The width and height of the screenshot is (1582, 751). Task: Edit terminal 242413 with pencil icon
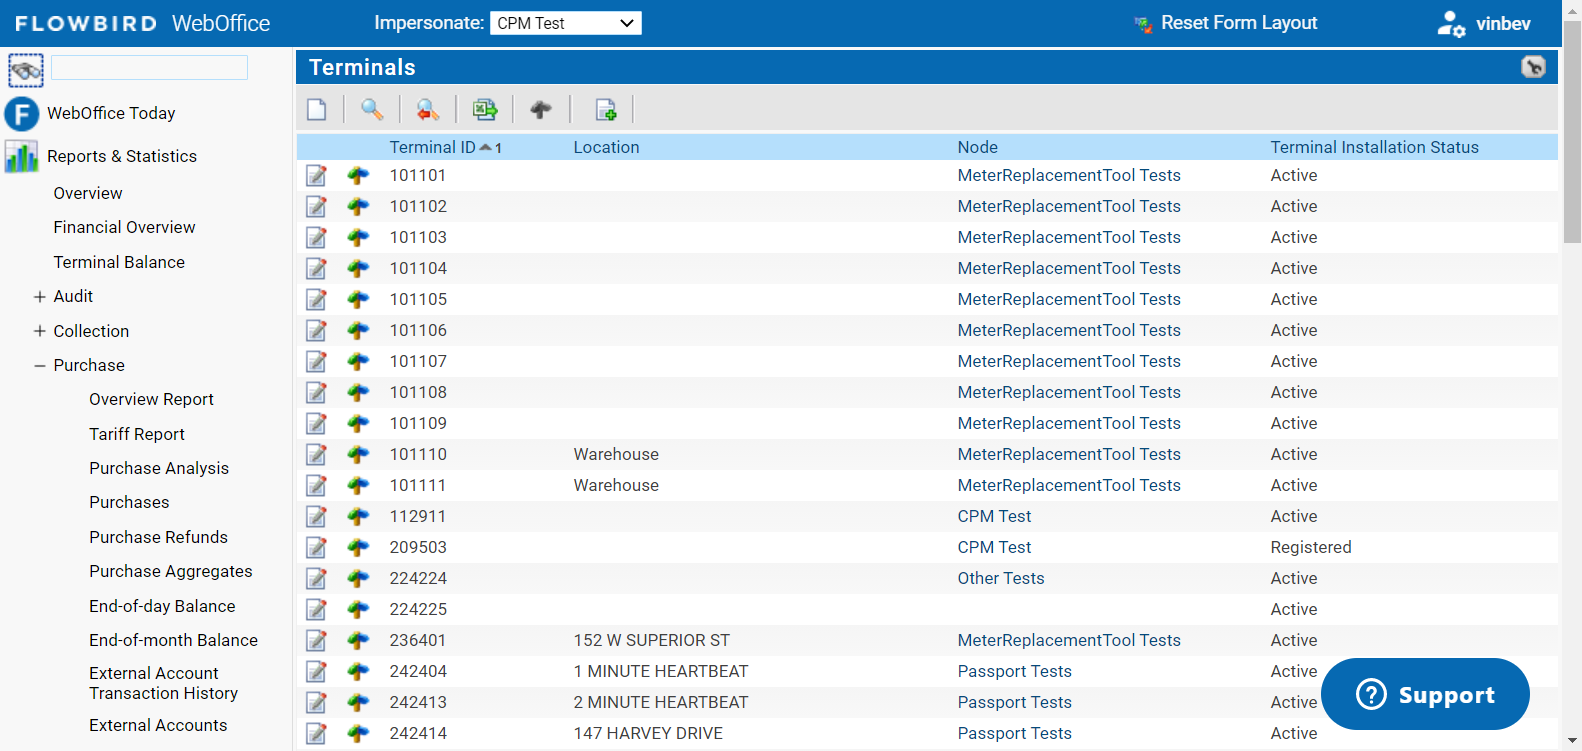click(x=316, y=703)
